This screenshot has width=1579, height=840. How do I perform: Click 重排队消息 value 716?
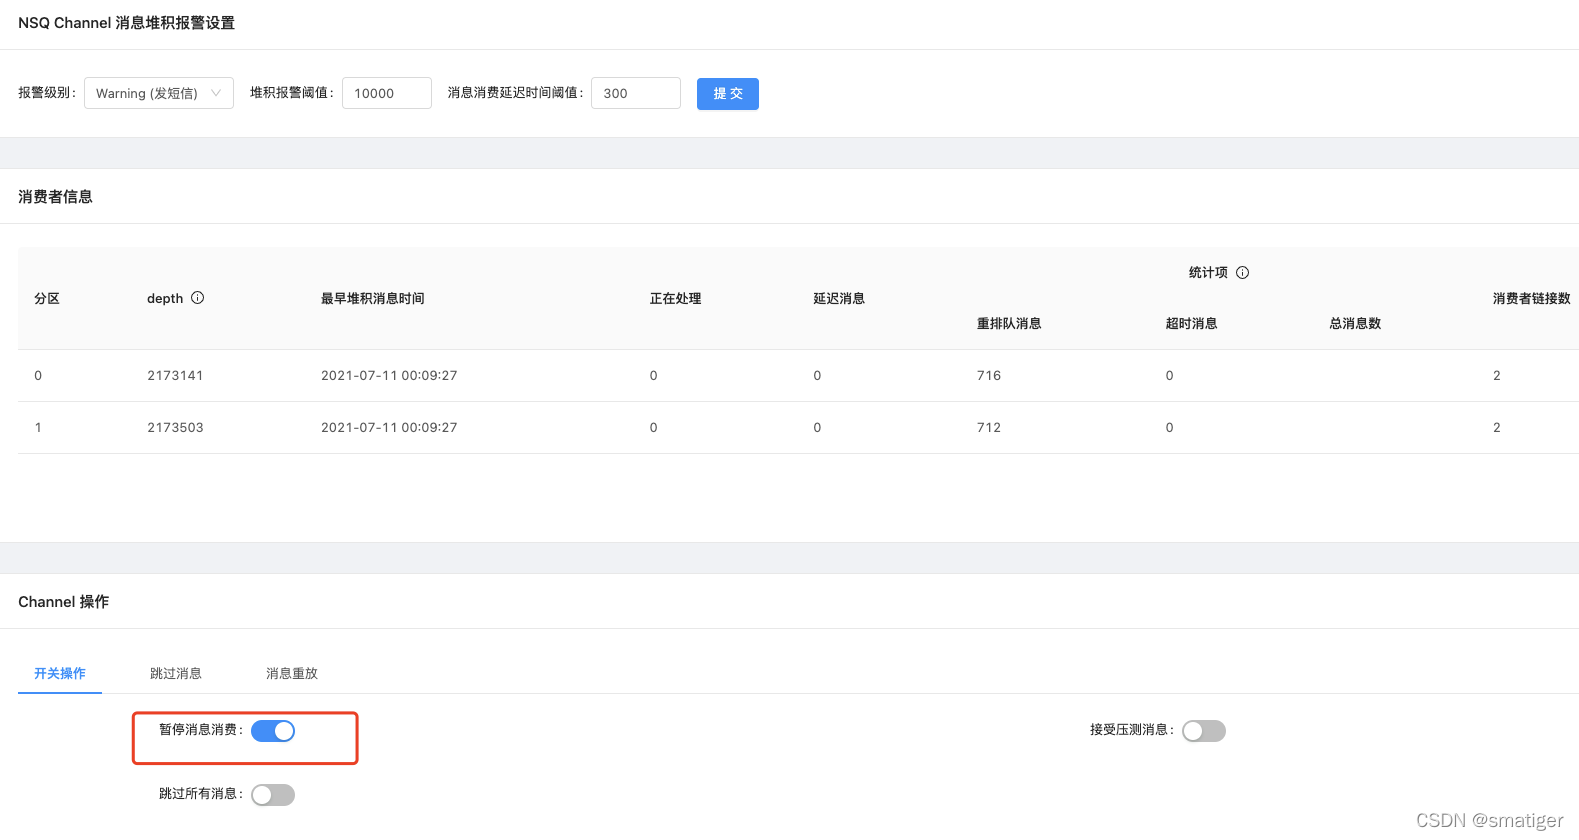pos(989,376)
